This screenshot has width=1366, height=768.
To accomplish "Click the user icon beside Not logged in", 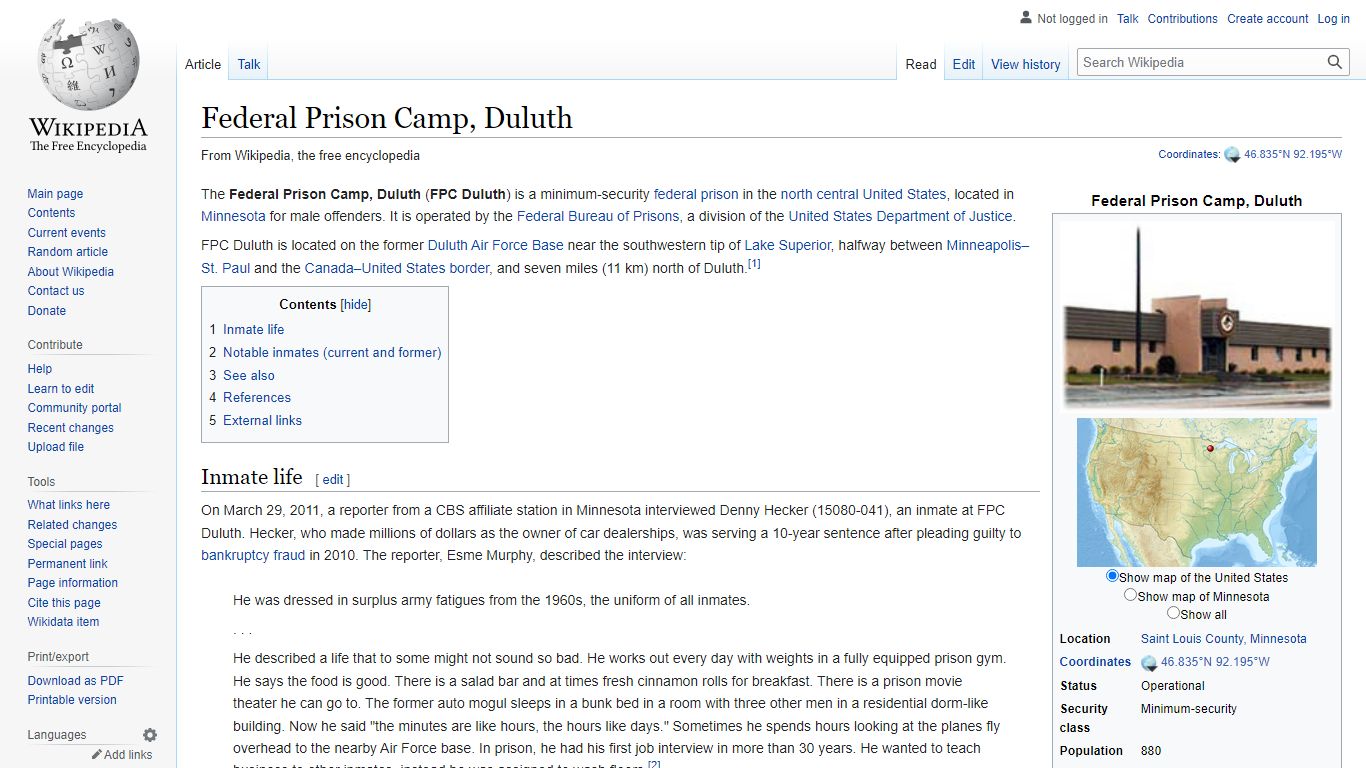I will [1025, 18].
